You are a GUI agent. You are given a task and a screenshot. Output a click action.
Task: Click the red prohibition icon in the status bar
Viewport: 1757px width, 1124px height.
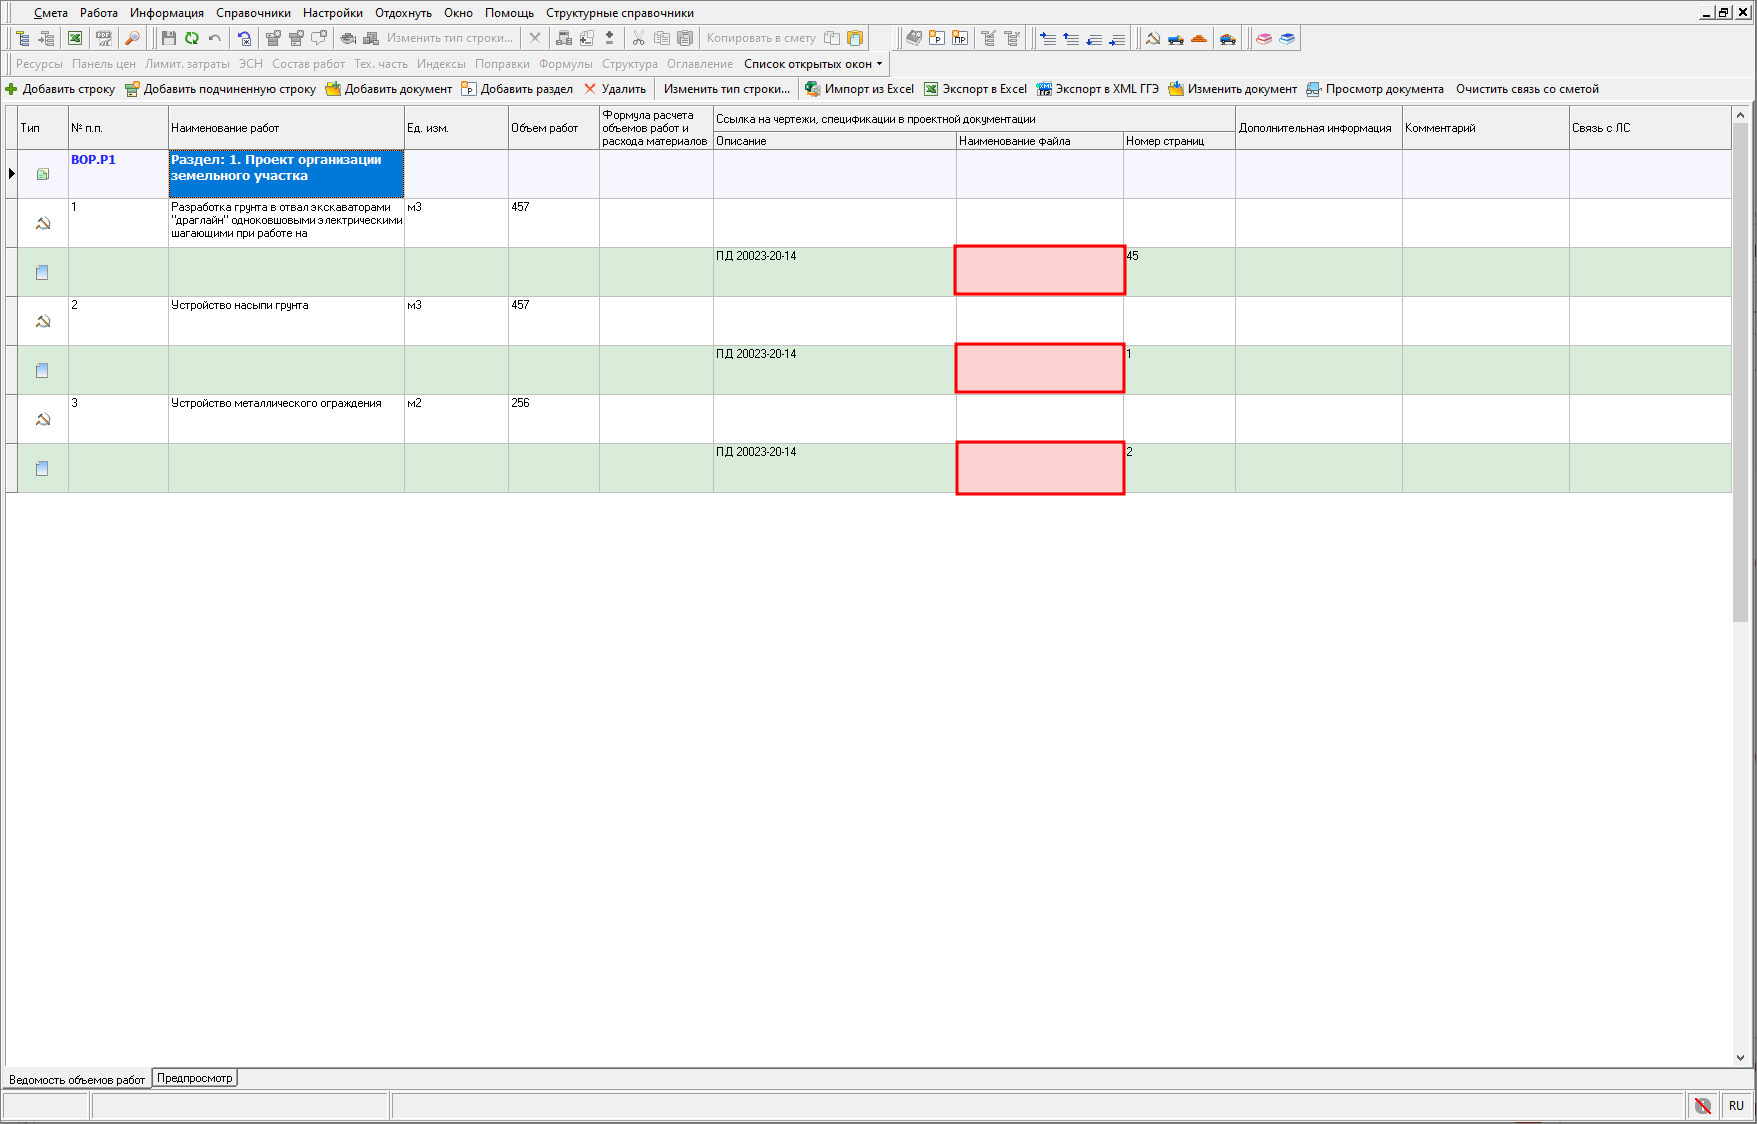pyautogui.click(x=1703, y=1106)
